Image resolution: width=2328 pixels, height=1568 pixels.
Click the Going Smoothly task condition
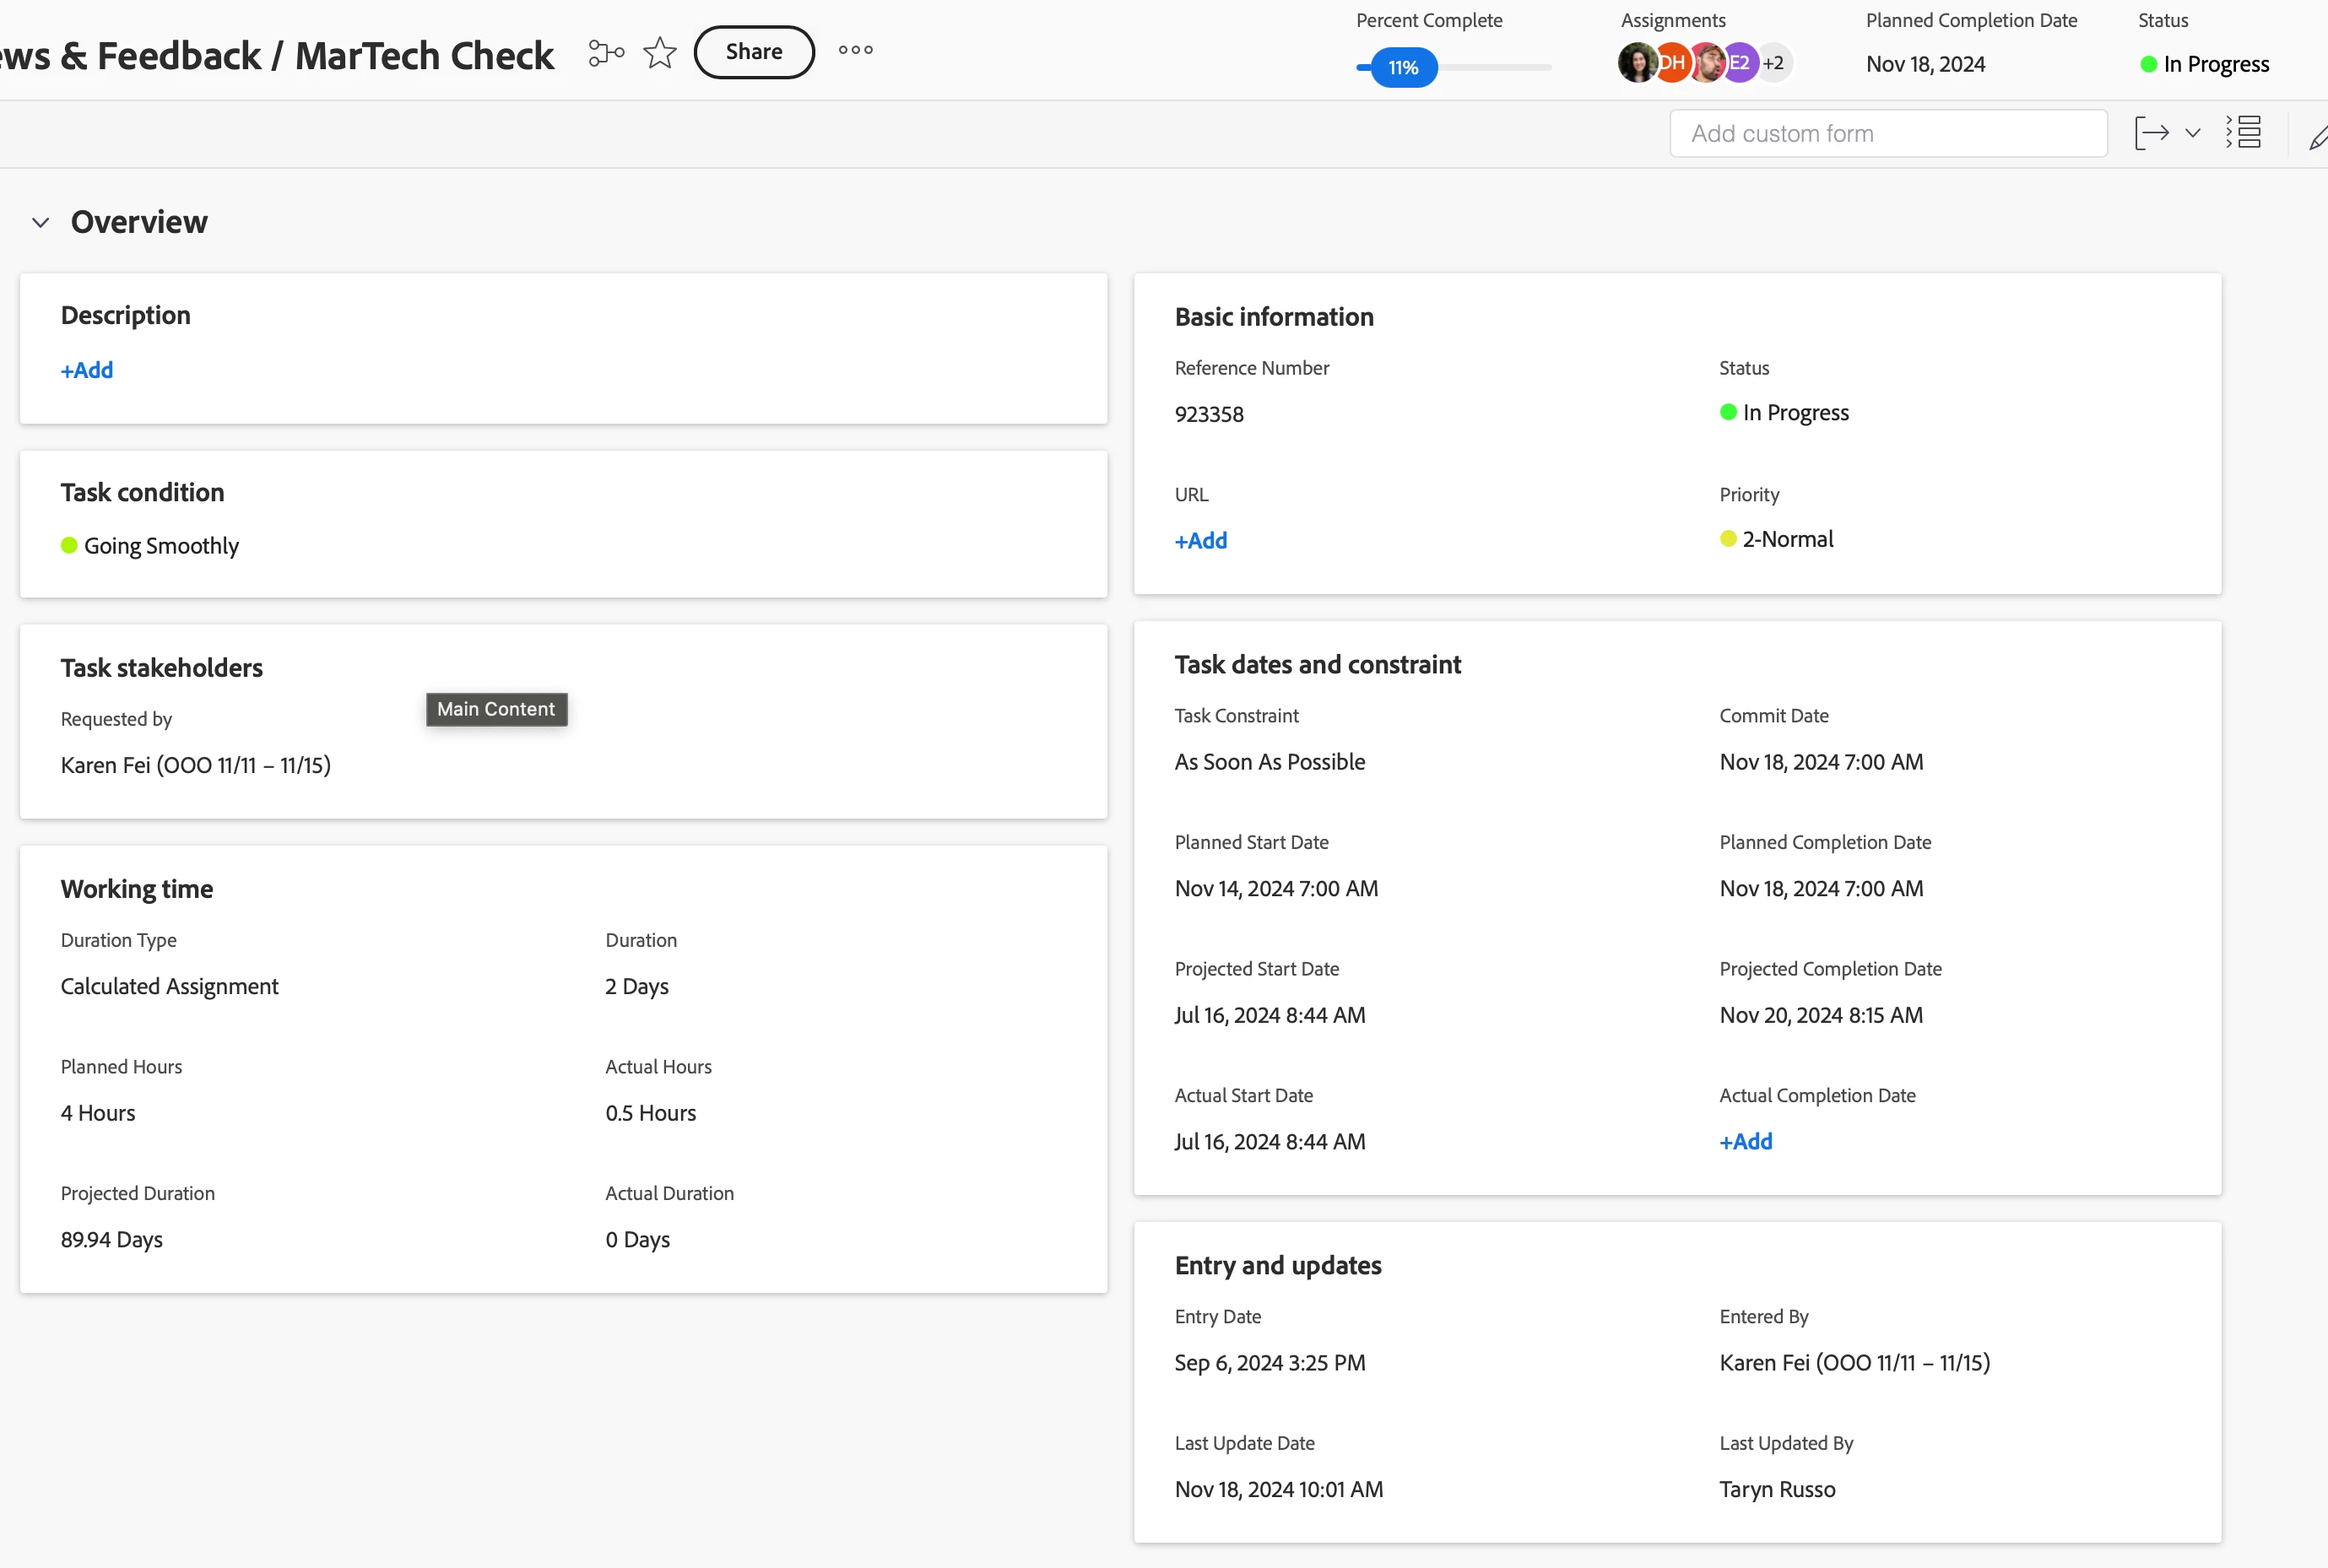pyautogui.click(x=160, y=546)
